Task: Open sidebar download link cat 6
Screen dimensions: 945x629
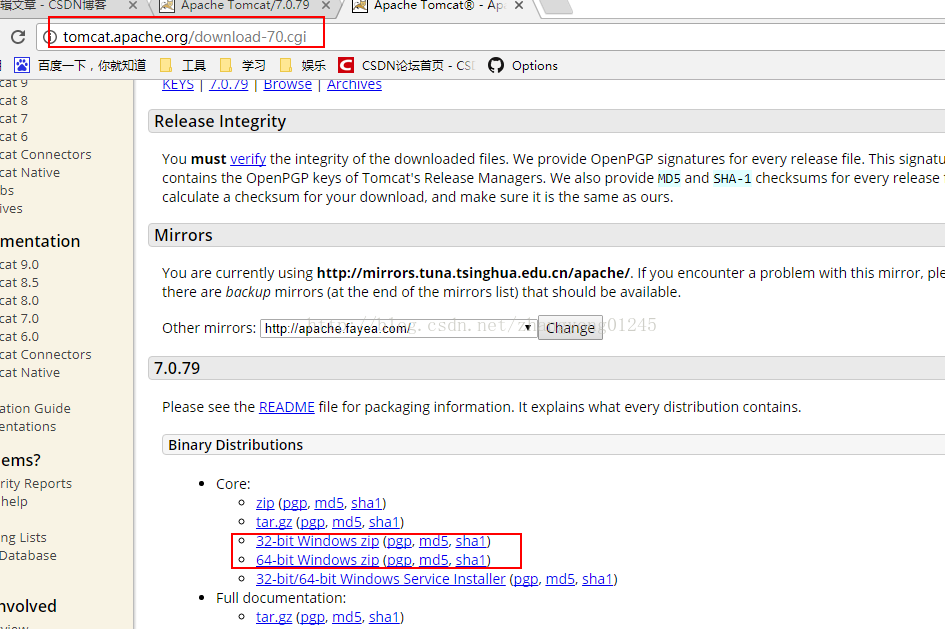Action: point(14,137)
